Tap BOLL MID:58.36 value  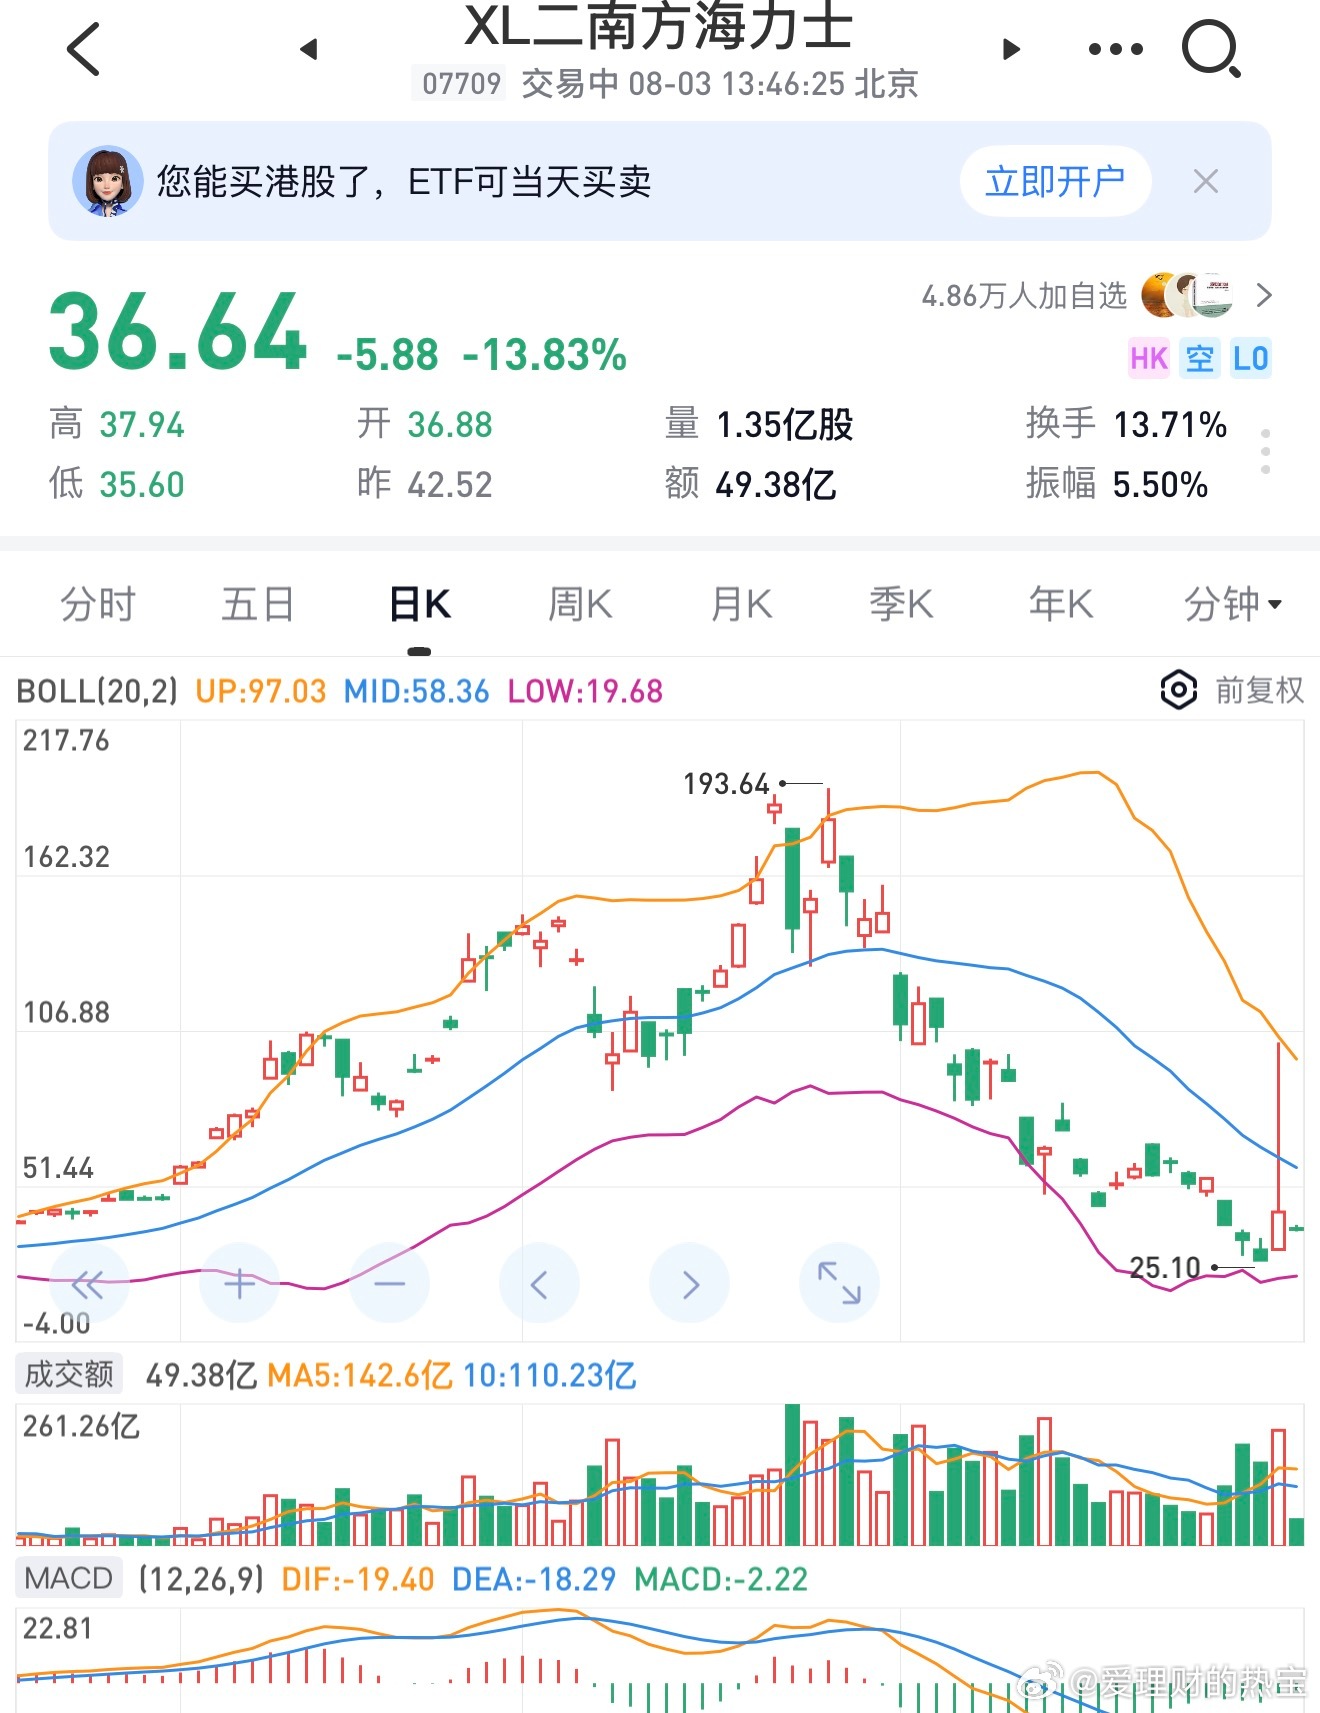tap(416, 691)
